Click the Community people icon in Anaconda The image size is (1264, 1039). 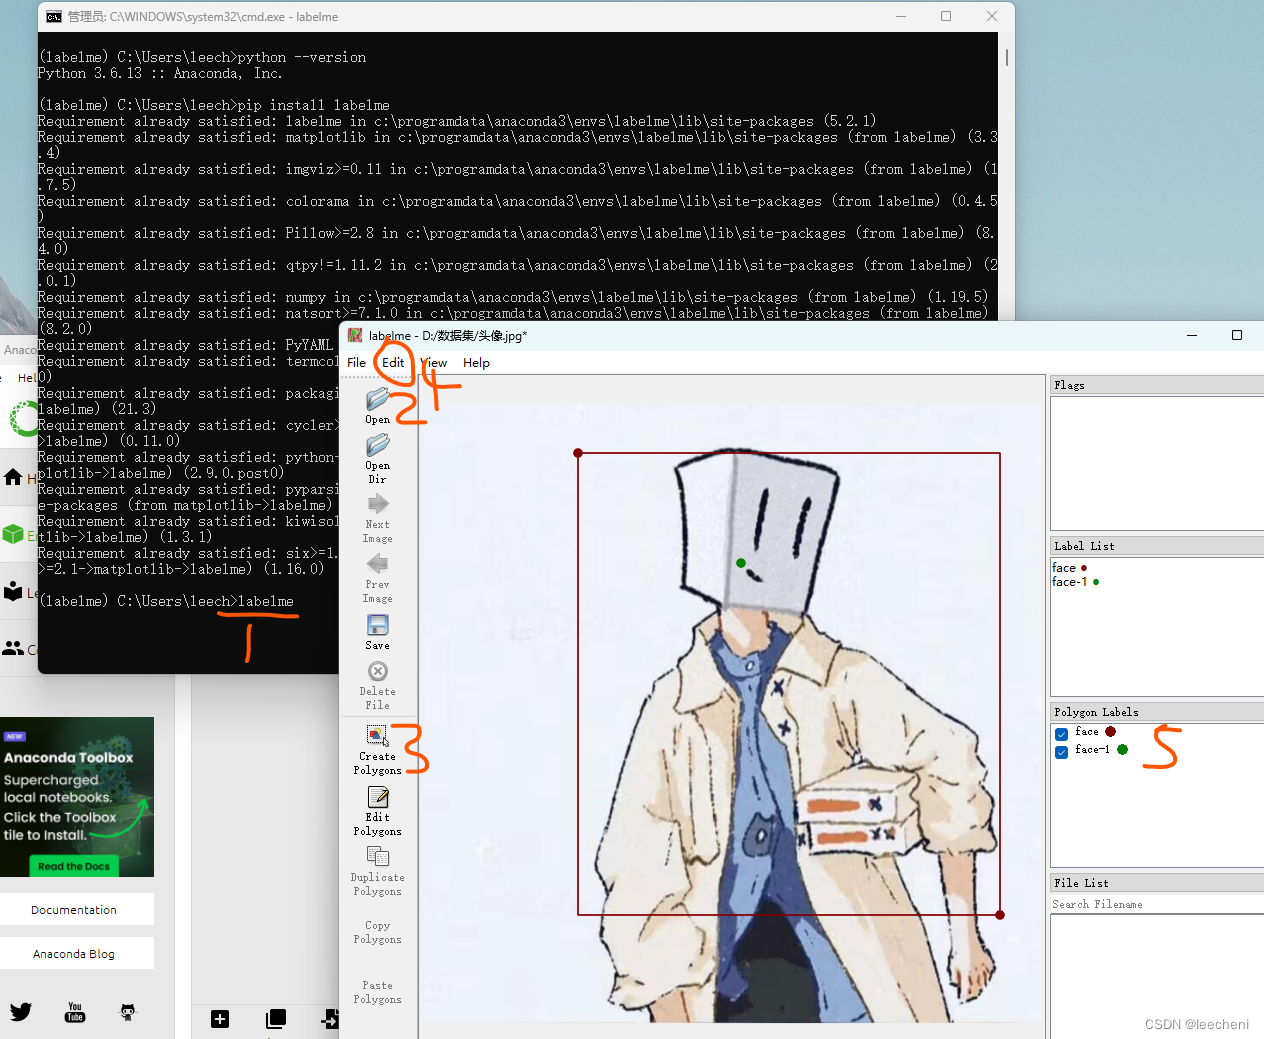pos(13,649)
